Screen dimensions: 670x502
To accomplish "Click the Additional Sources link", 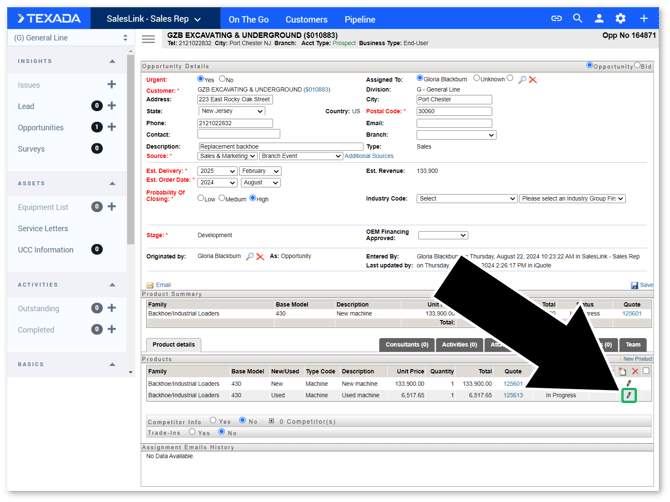I will point(369,156).
